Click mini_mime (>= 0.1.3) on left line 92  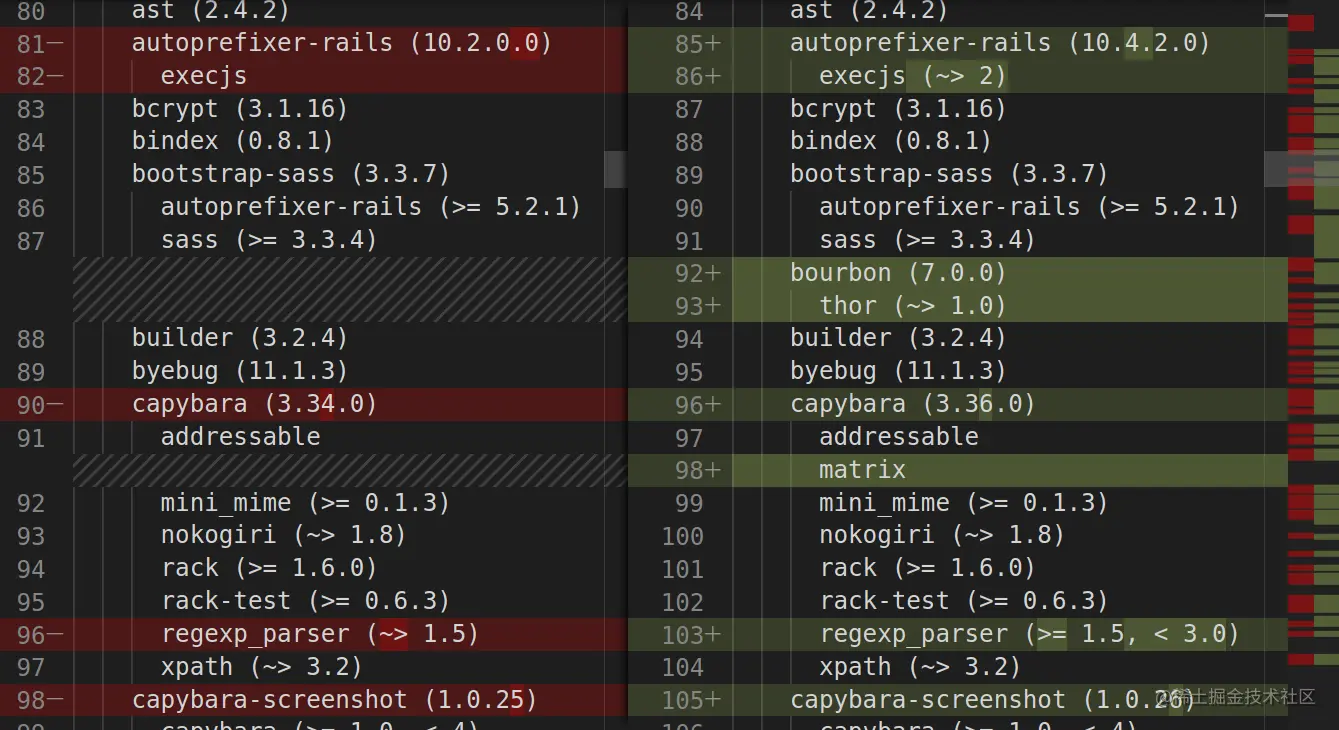(x=305, y=503)
